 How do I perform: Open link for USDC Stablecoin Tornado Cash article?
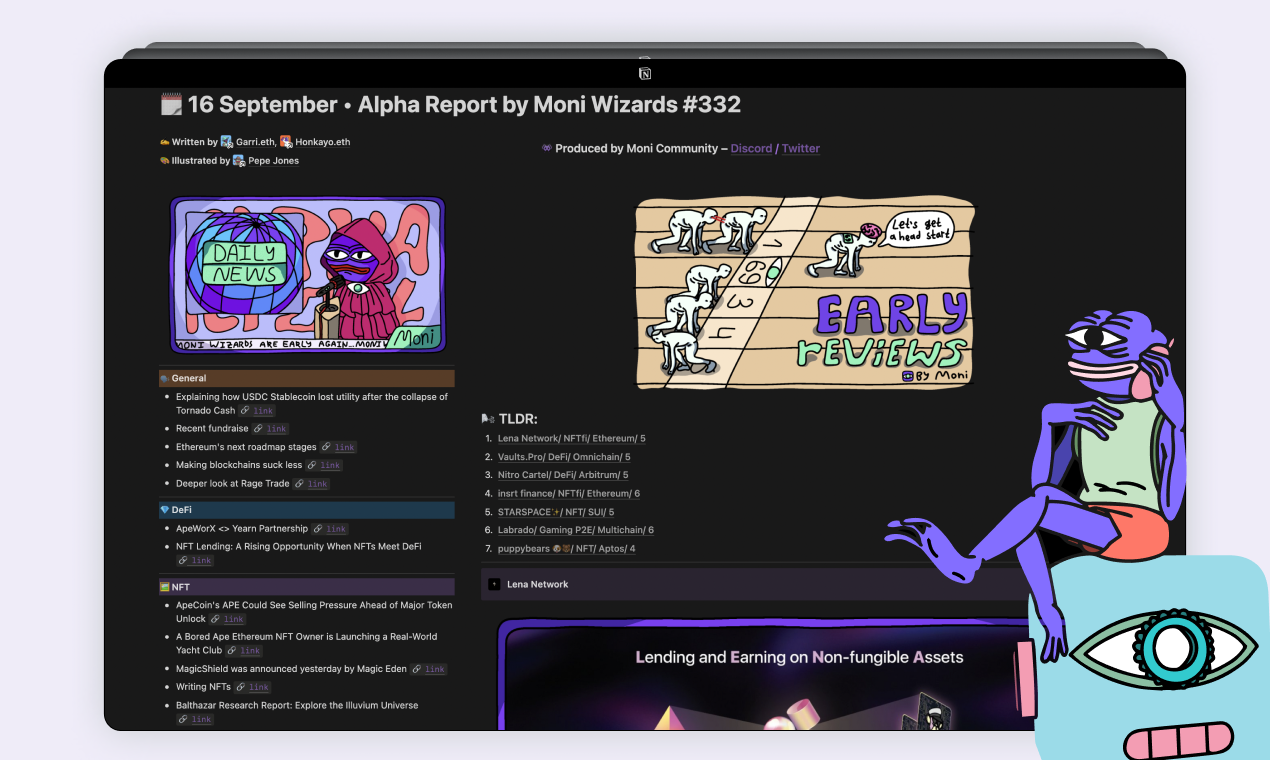click(x=257, y=411)
